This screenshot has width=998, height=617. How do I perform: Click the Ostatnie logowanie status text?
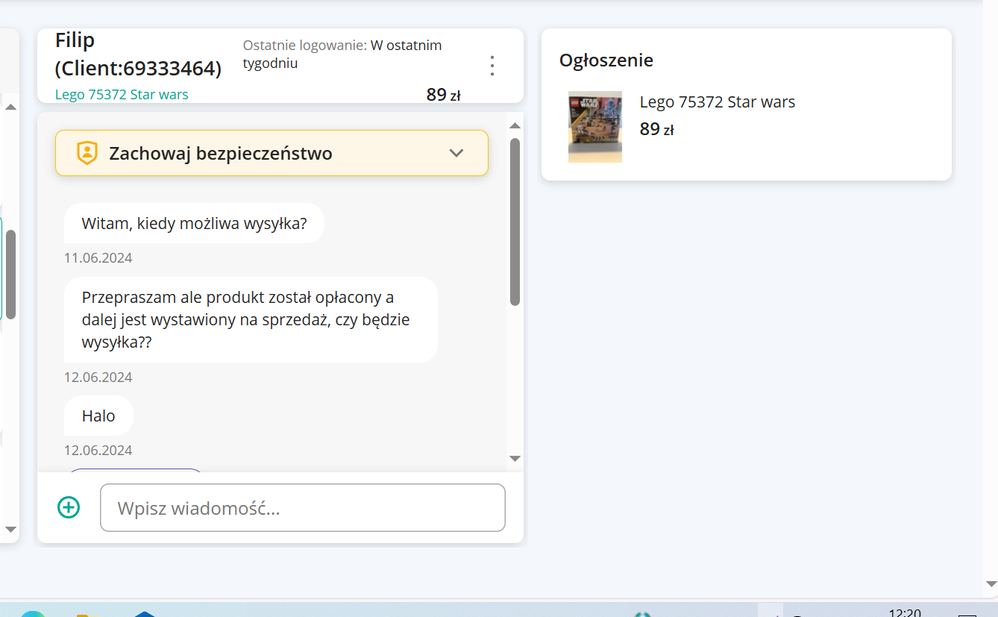click(342, 54)
